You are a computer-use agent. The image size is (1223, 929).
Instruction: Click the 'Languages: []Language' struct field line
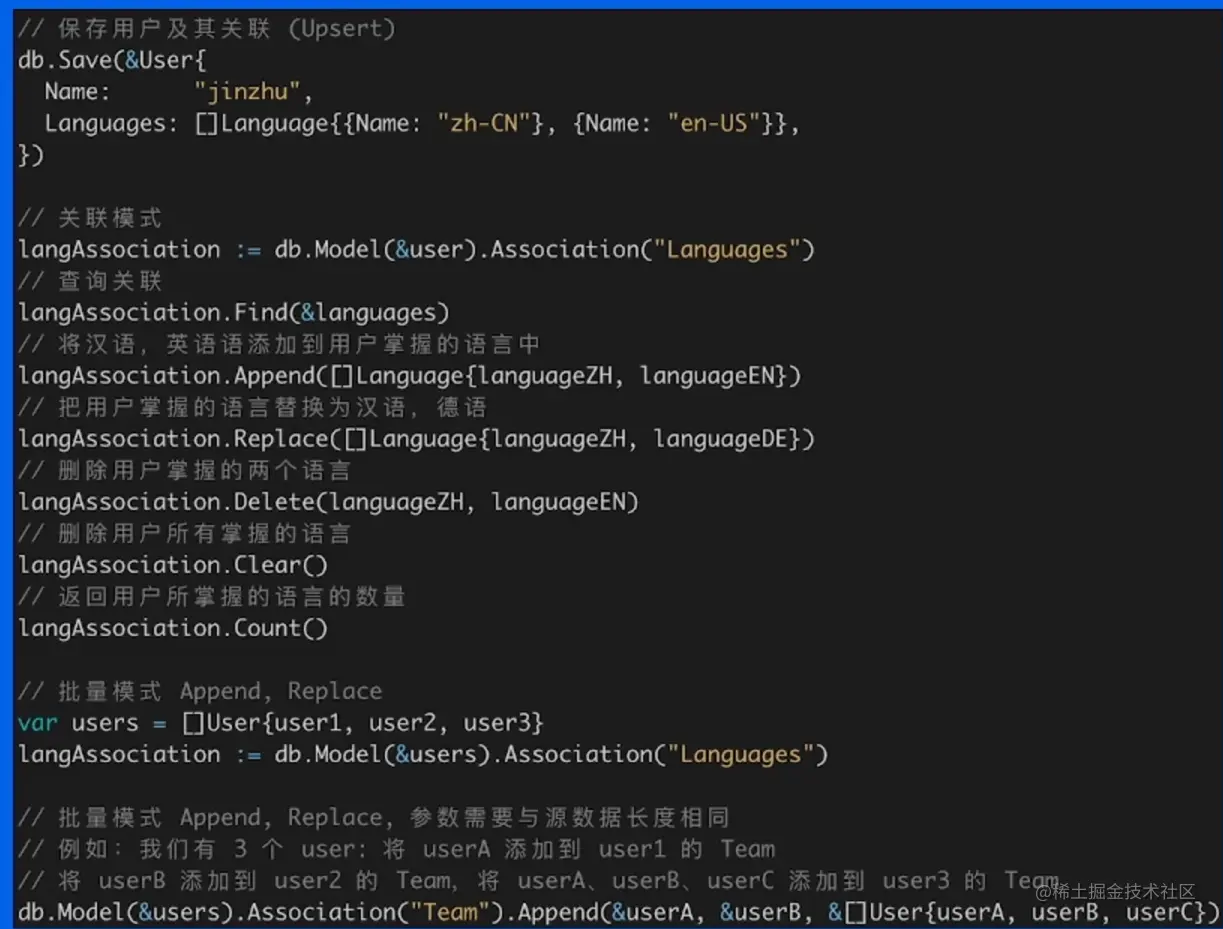click(422, 124)
